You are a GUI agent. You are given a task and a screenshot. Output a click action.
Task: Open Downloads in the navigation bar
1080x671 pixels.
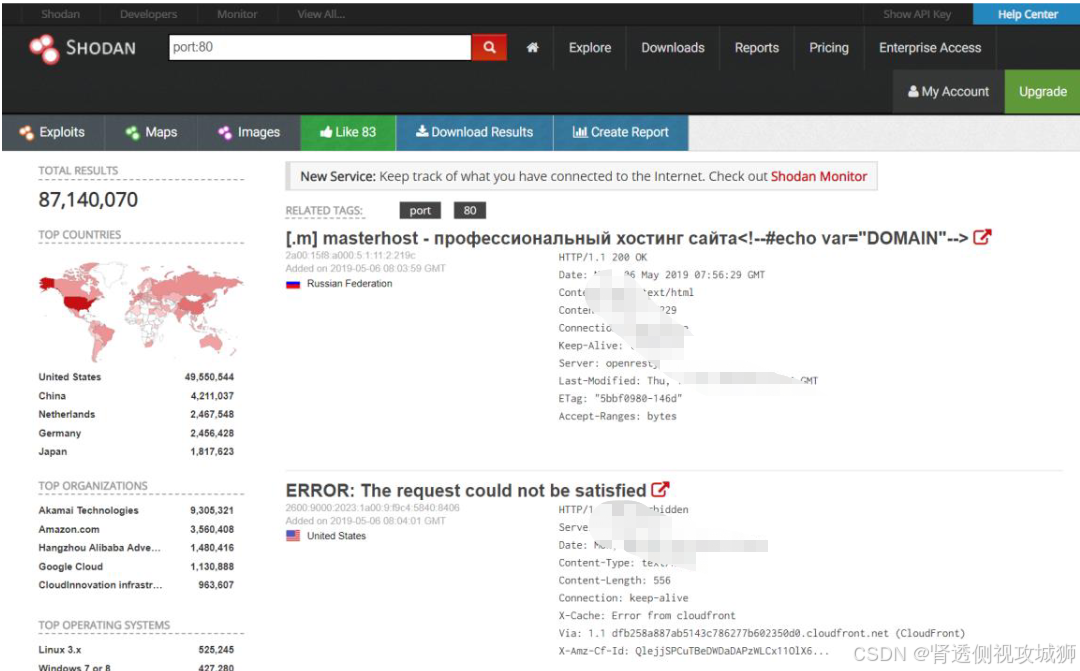coord(673,48)
